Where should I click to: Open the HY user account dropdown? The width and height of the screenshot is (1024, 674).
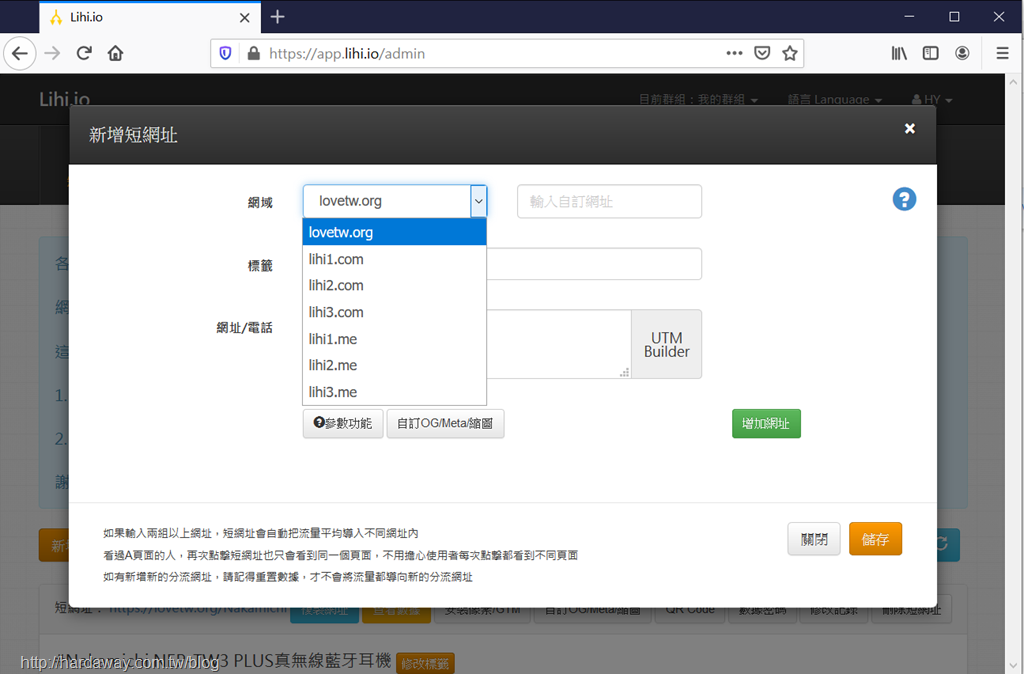coord(932,100)
